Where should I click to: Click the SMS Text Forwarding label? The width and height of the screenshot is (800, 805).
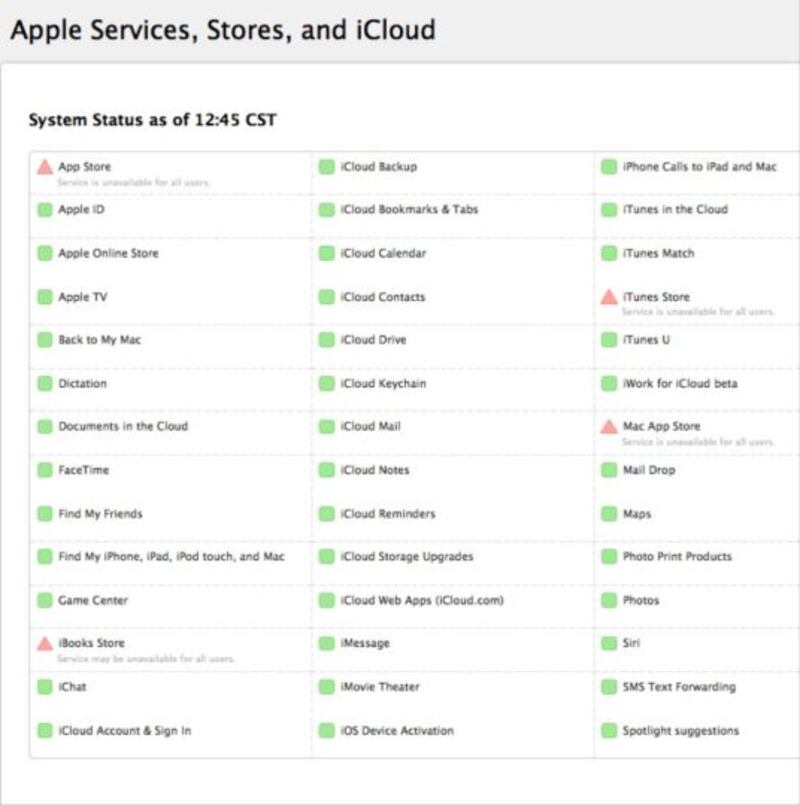(x=679, y=687)
